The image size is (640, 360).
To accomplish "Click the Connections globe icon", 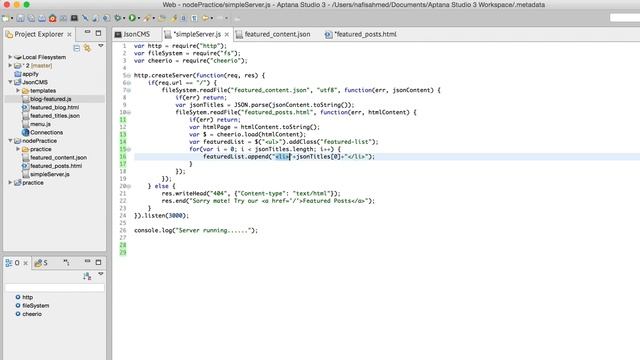I will click(x=25, y=132).
